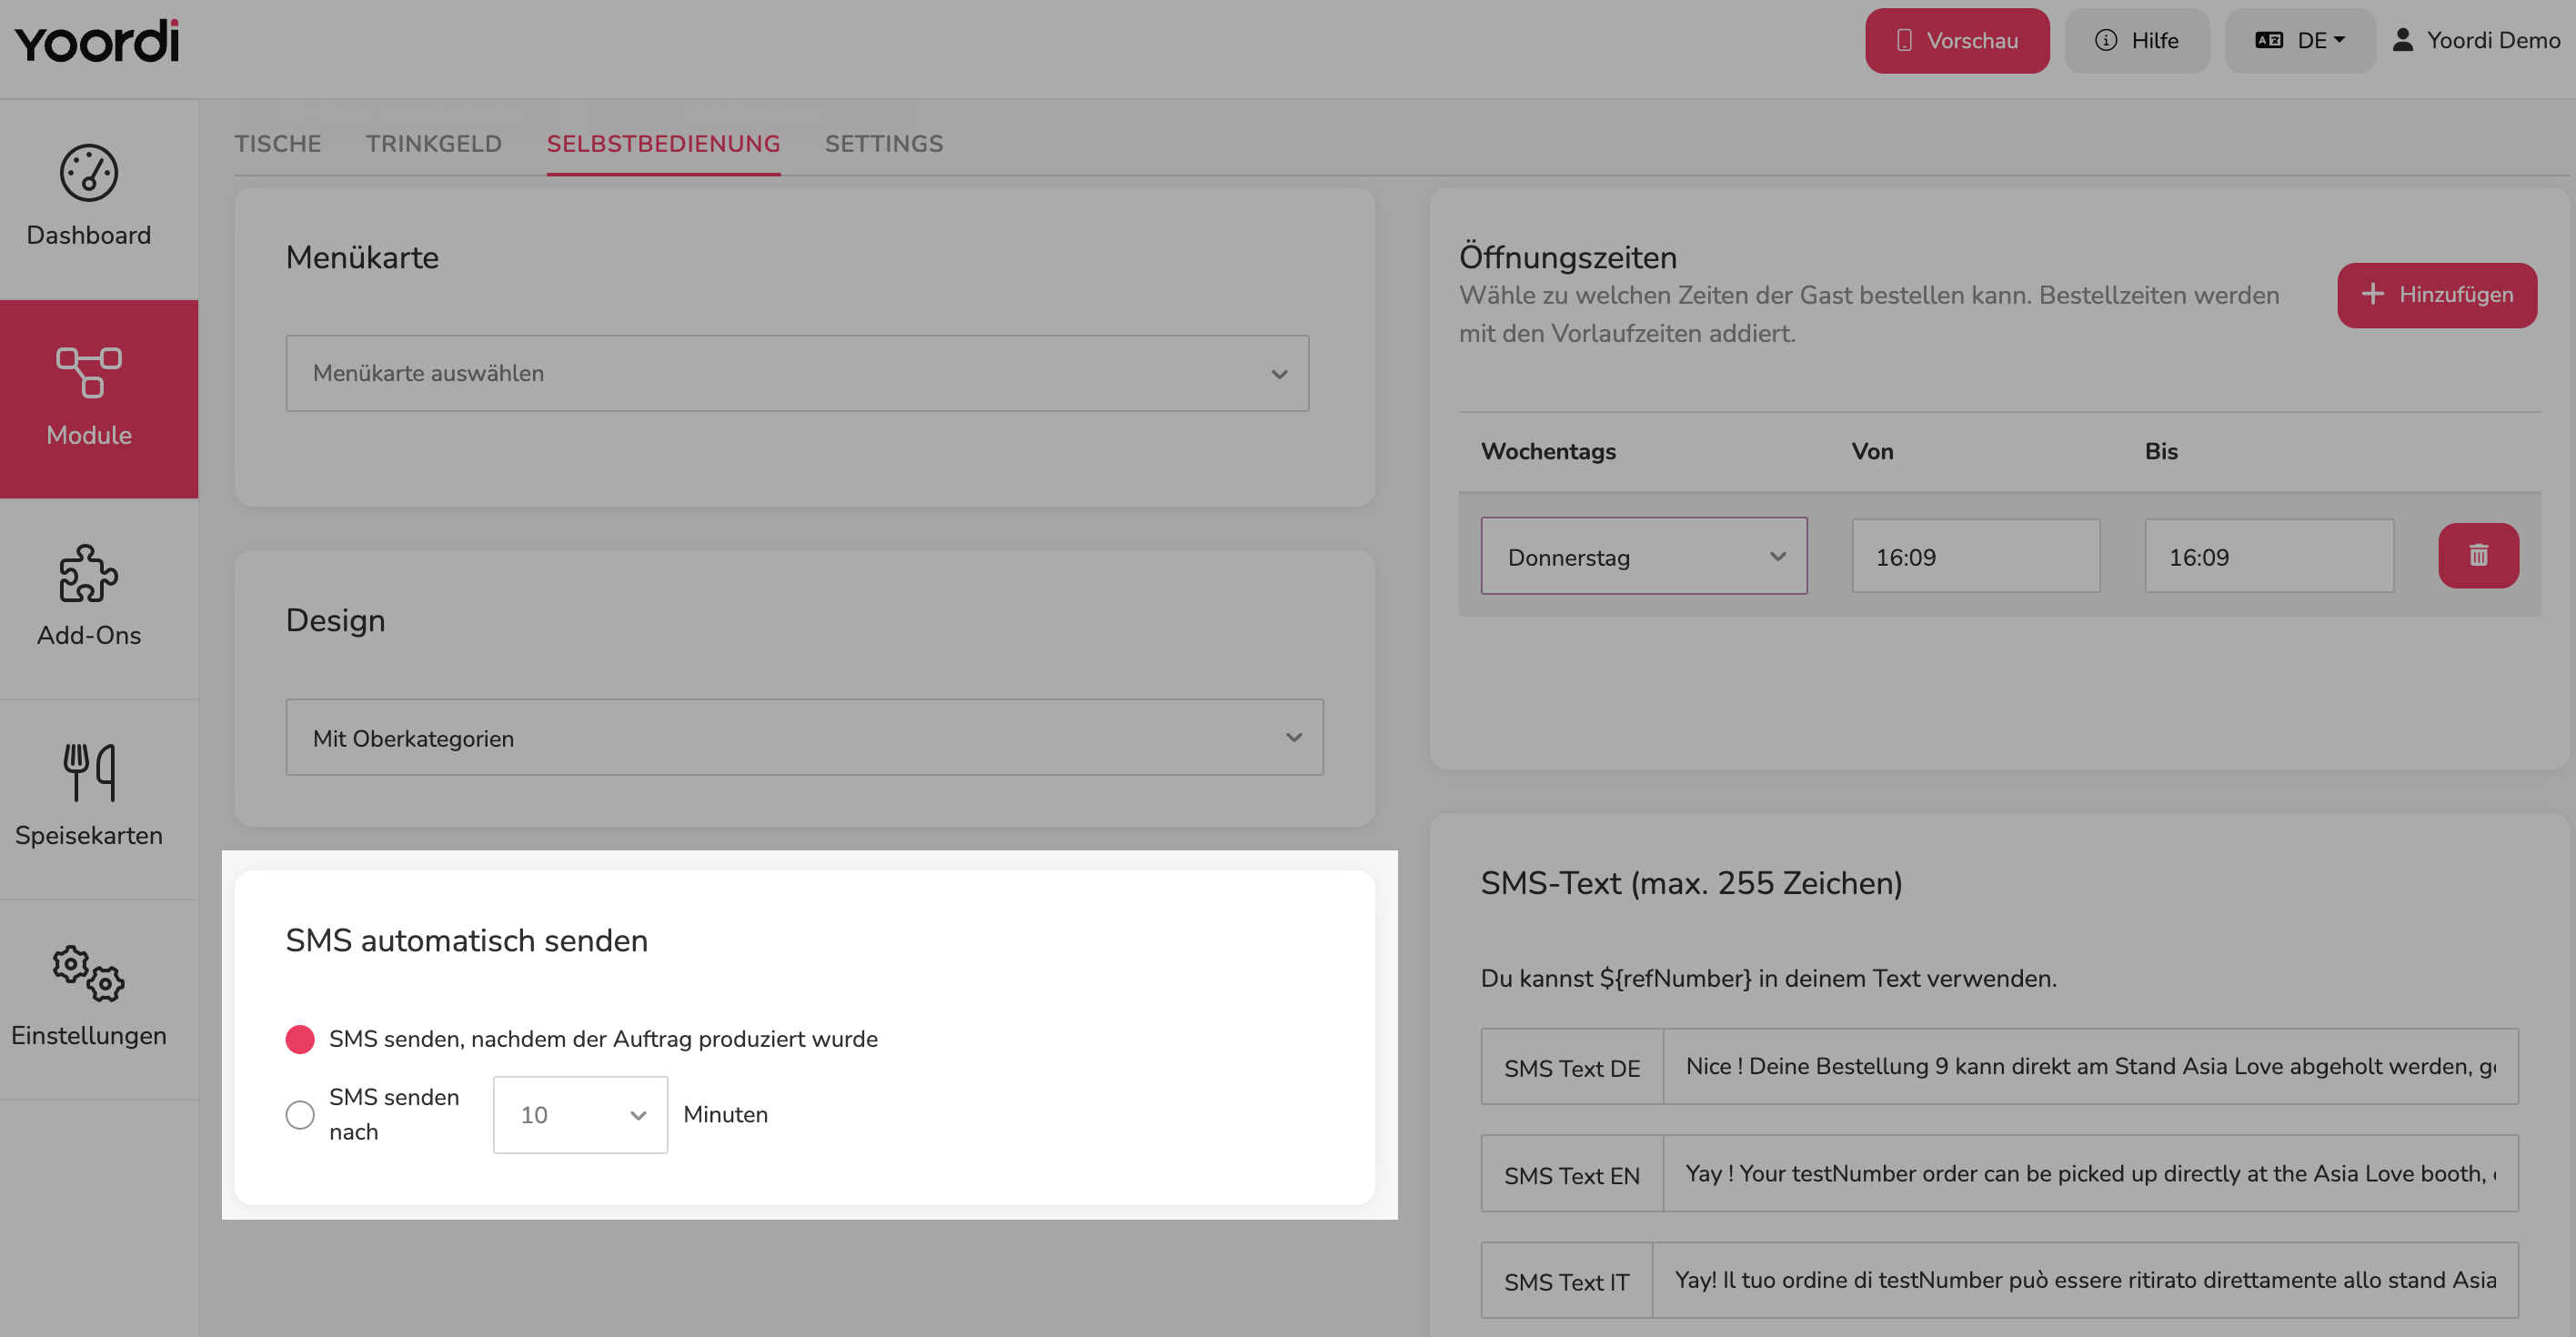Click the SMS automatisch senden heading

click(x=467, y=940)
